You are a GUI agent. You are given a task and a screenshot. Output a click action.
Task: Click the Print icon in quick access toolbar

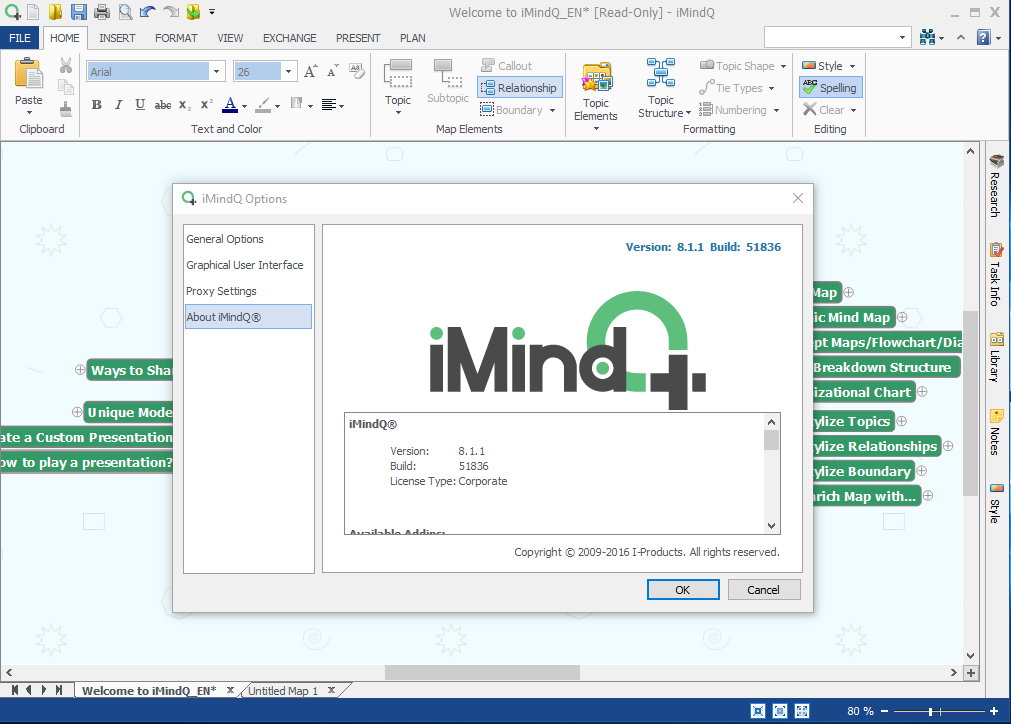click(x=102, y=12)
